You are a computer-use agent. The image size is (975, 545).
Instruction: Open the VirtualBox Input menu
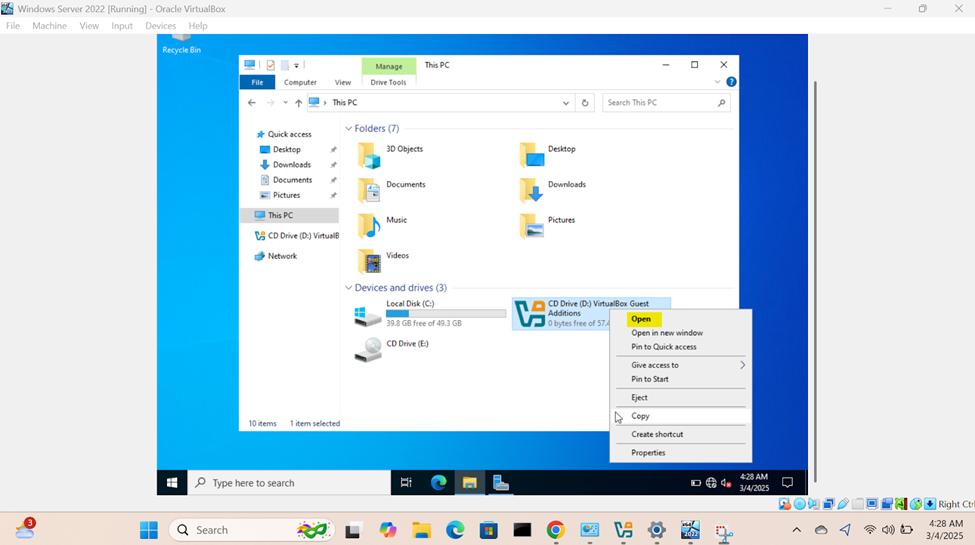122,26
